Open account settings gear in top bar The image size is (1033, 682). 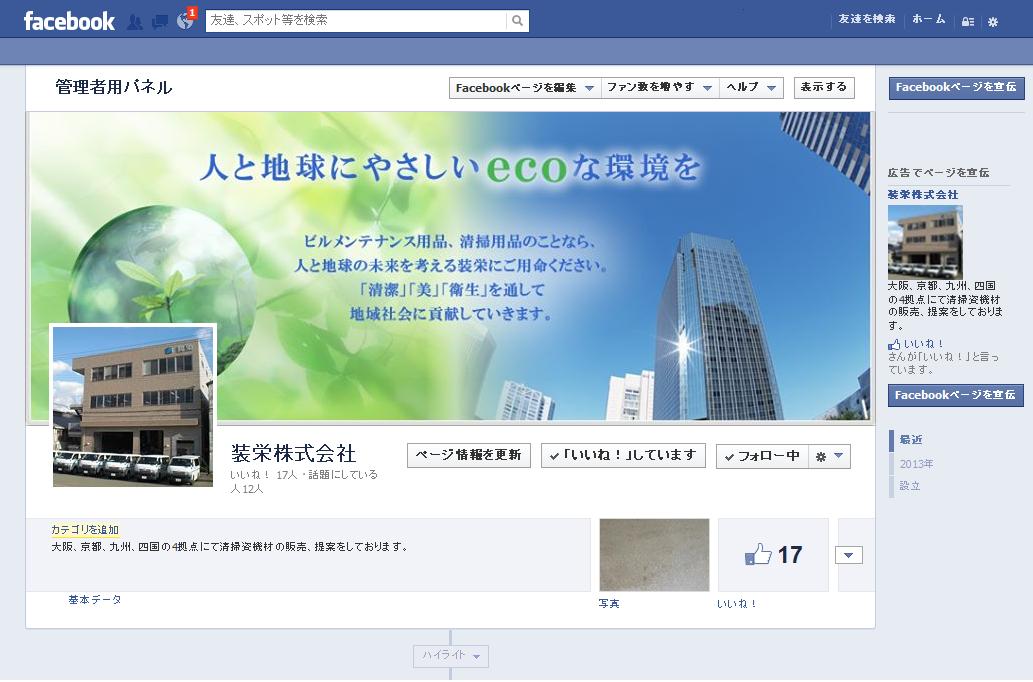coord(993,22)
